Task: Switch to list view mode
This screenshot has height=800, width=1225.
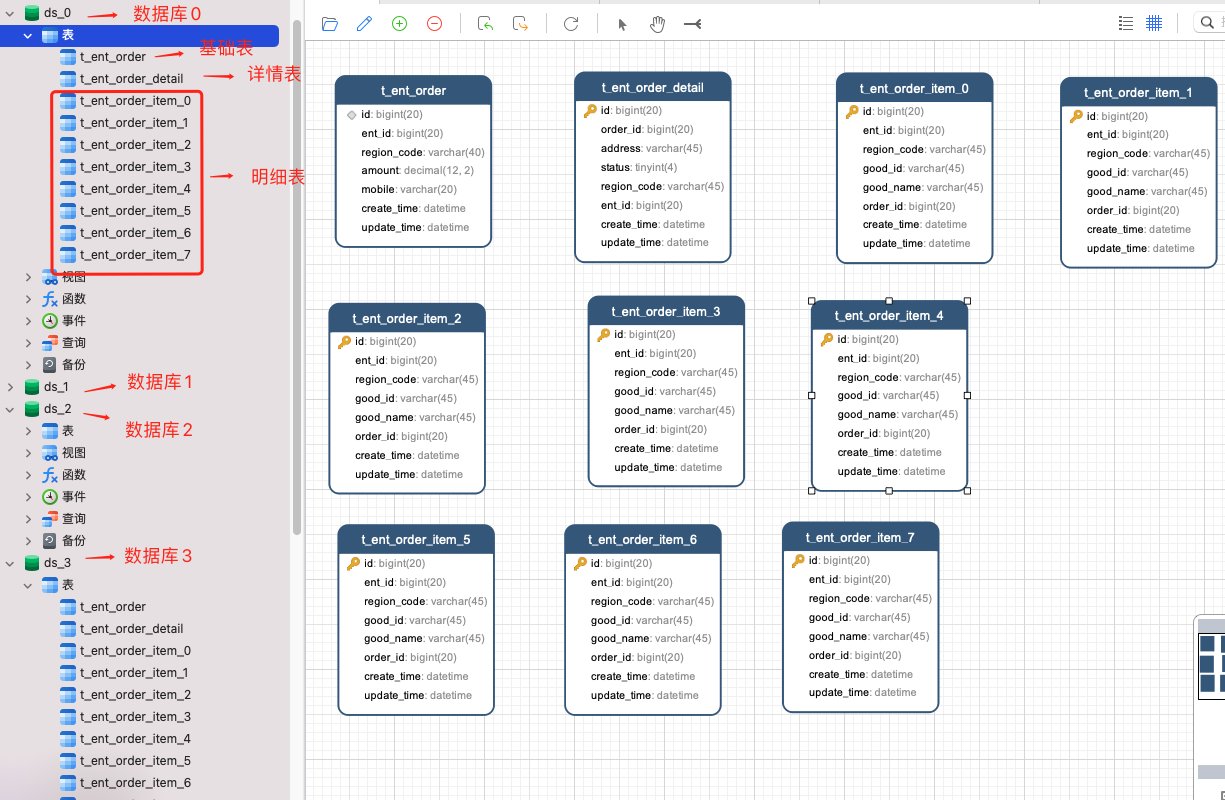Action: [1126, 23]
